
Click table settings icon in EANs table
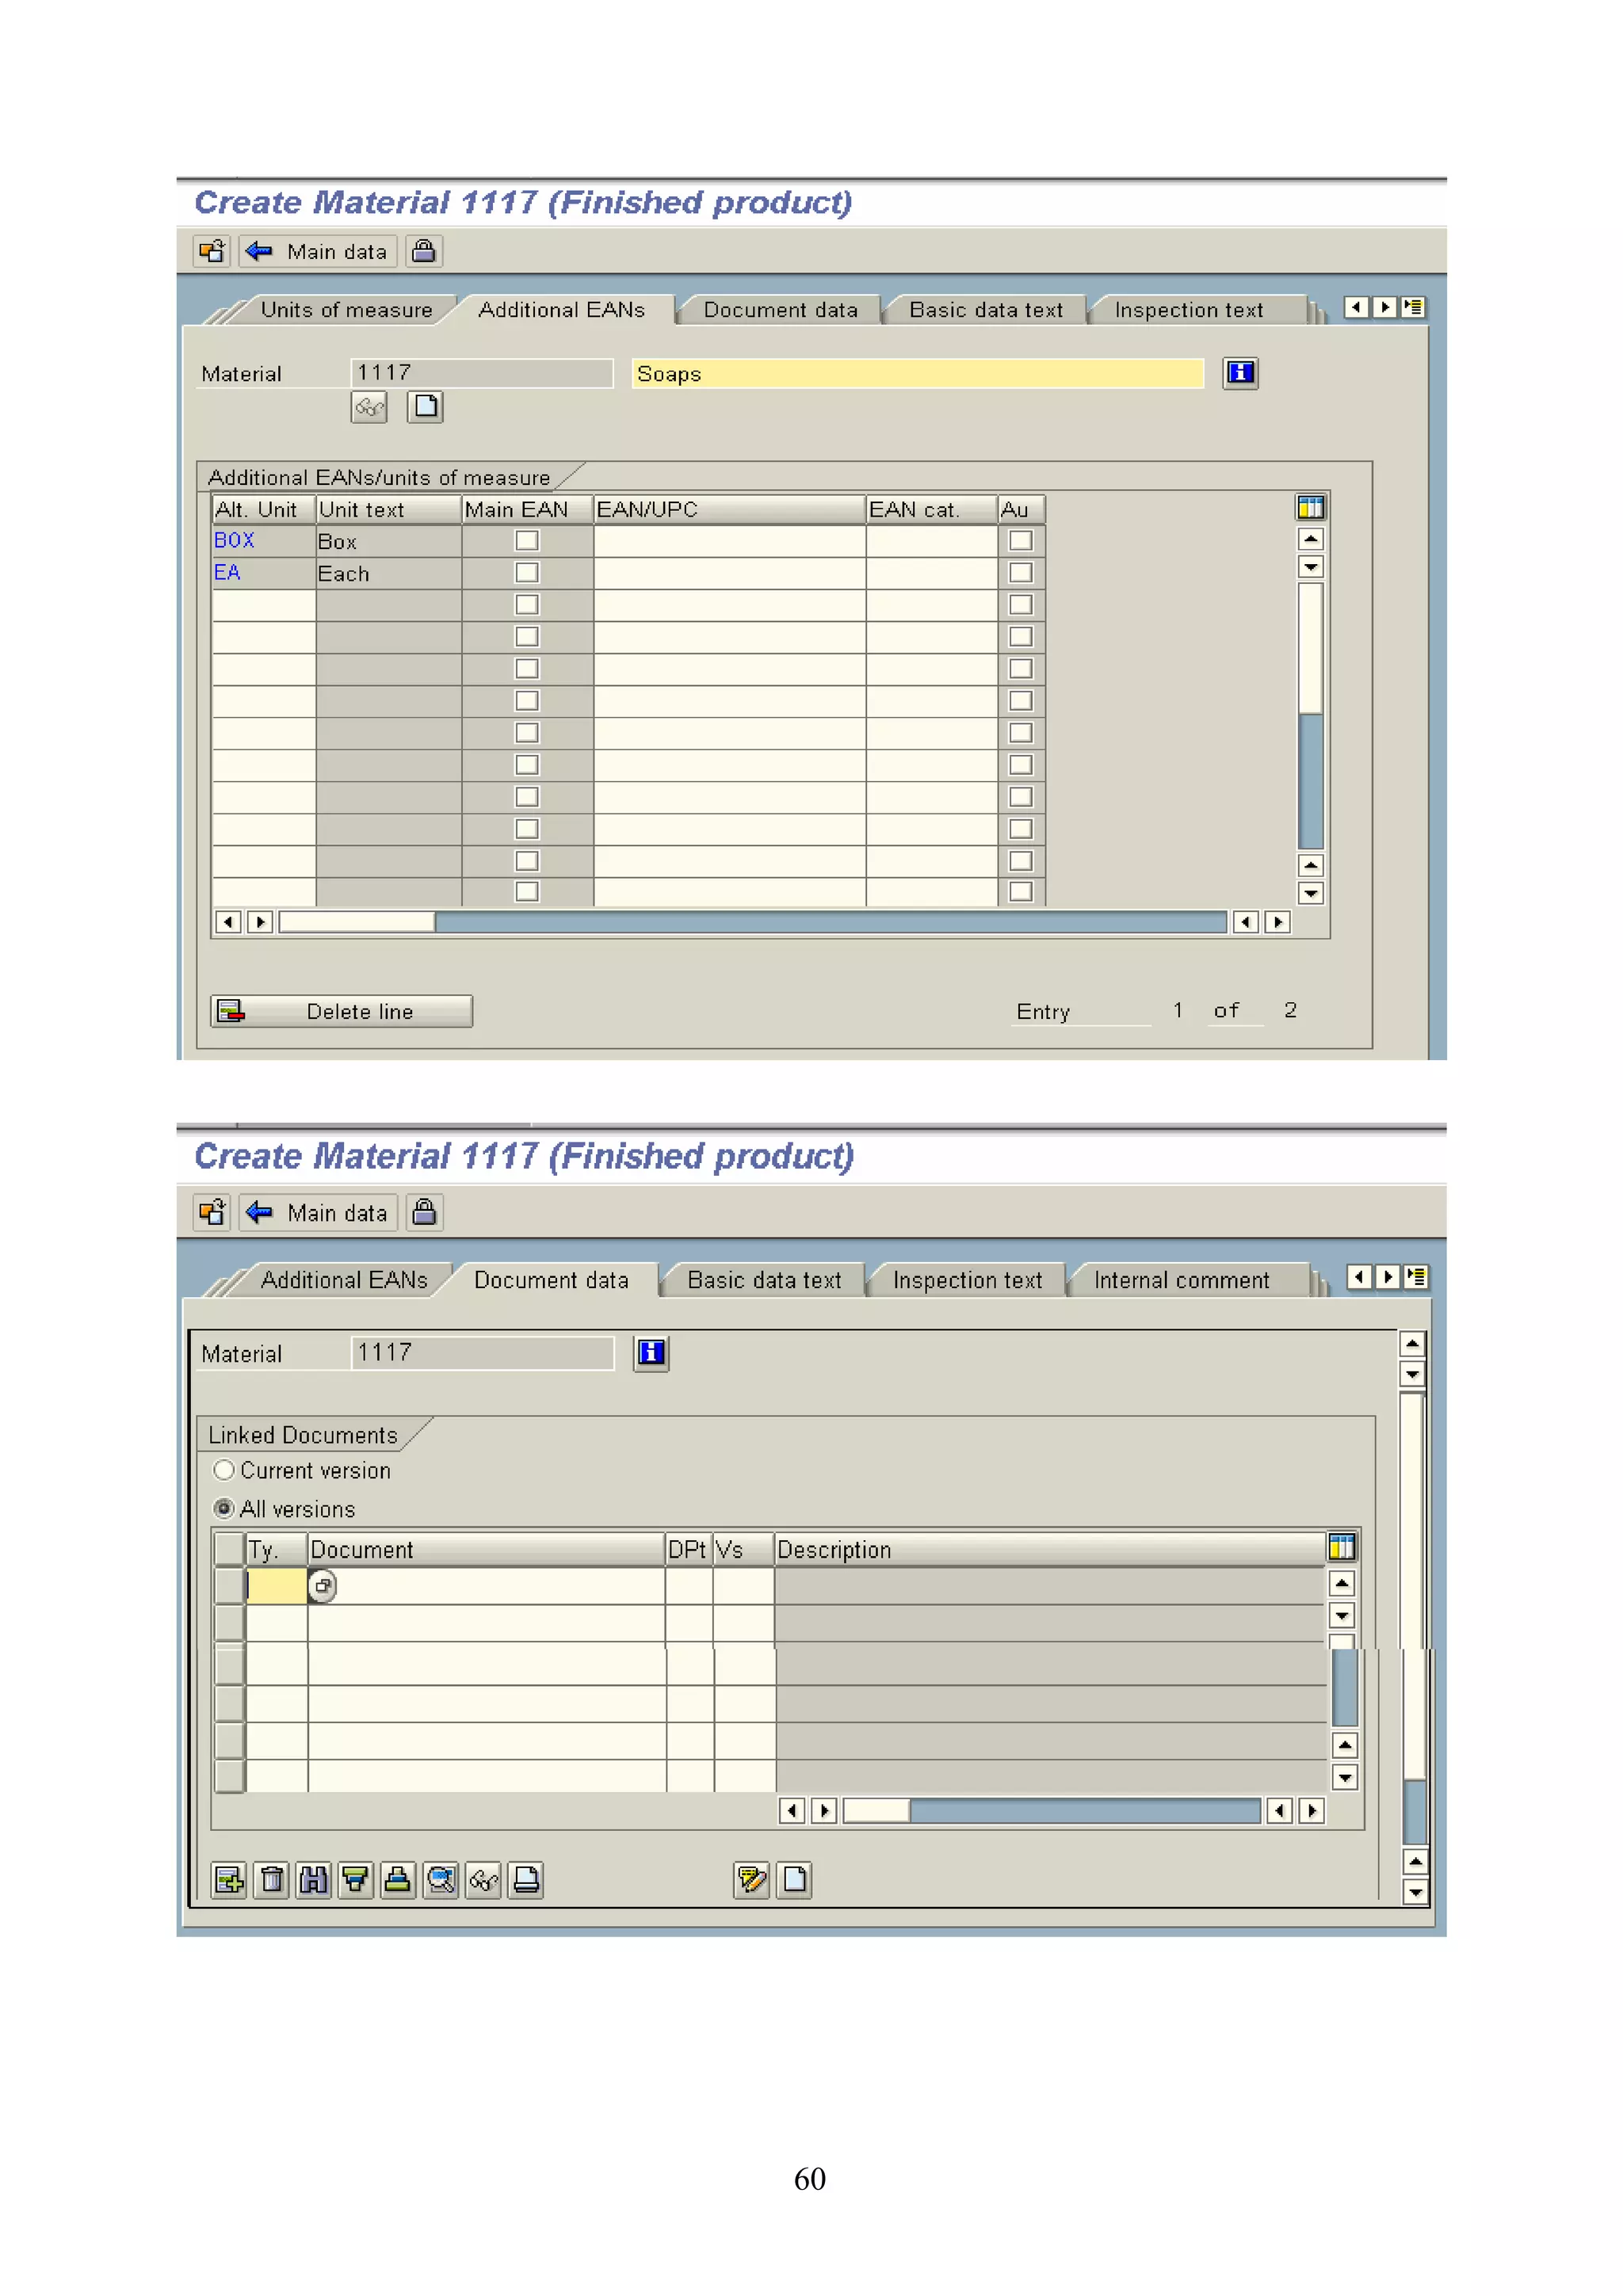tap(1310, 508)
